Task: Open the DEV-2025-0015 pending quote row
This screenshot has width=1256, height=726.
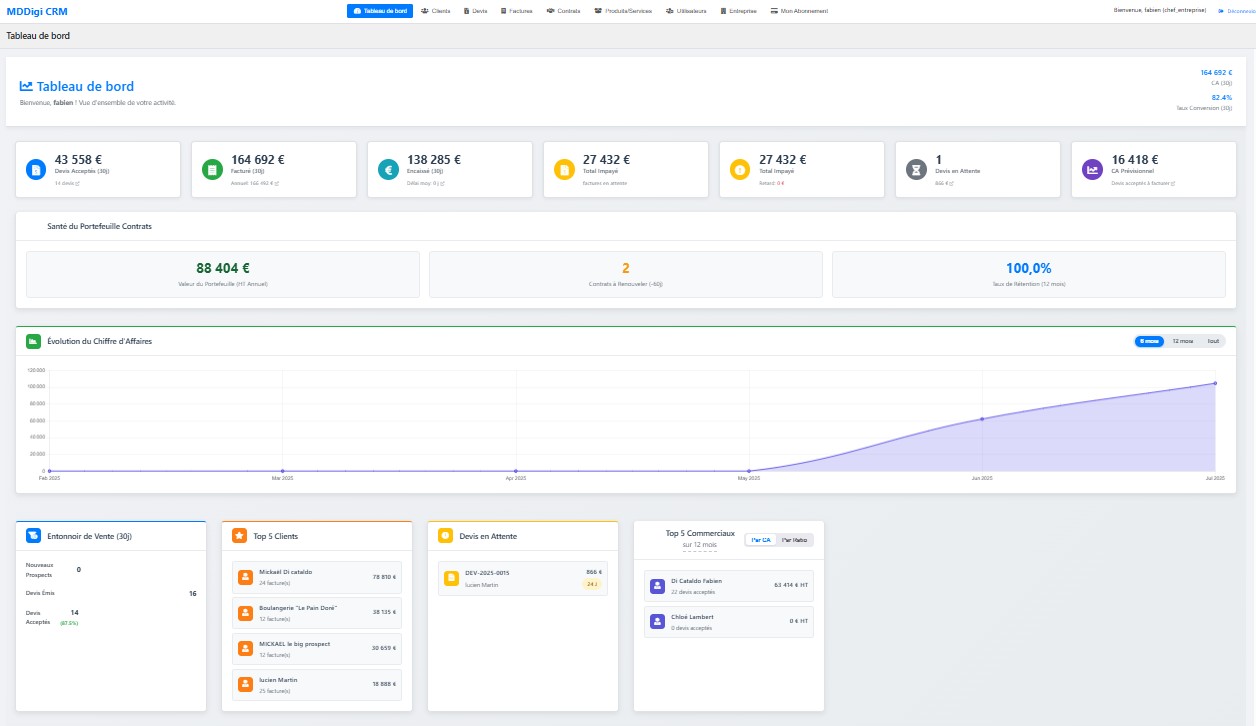Action: [523, 578]
